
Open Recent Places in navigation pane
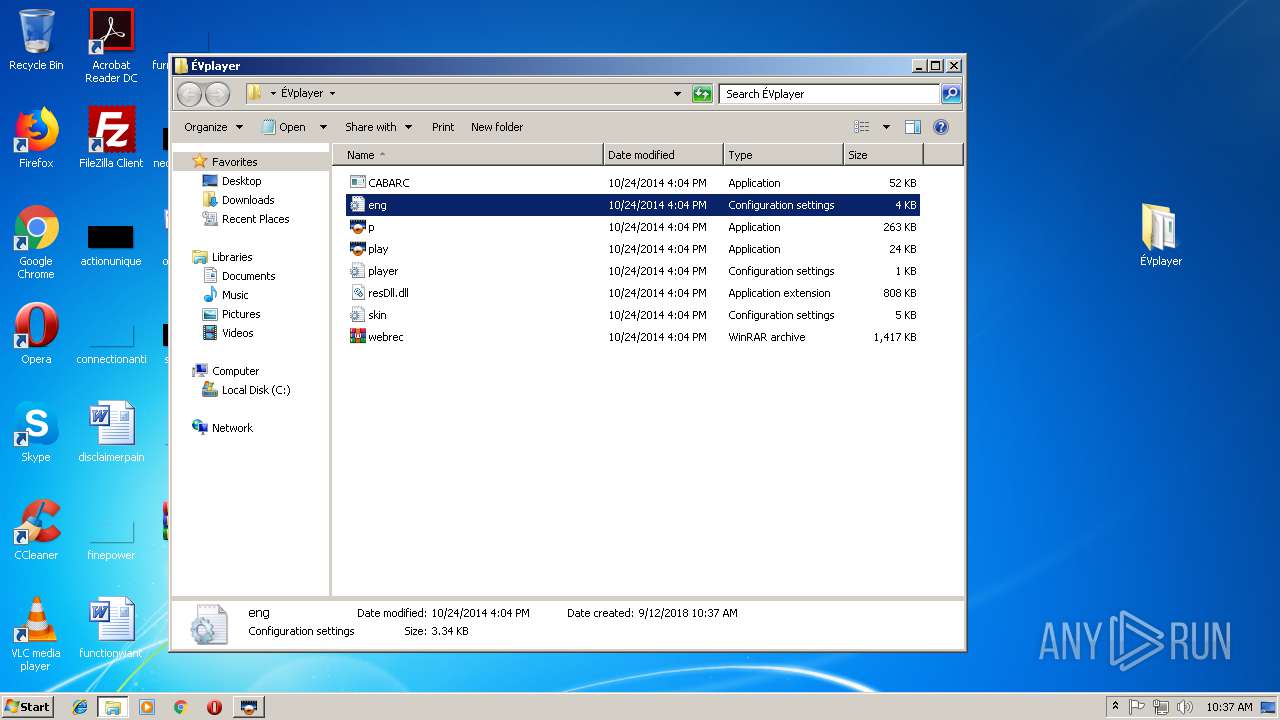coord(246,219)
